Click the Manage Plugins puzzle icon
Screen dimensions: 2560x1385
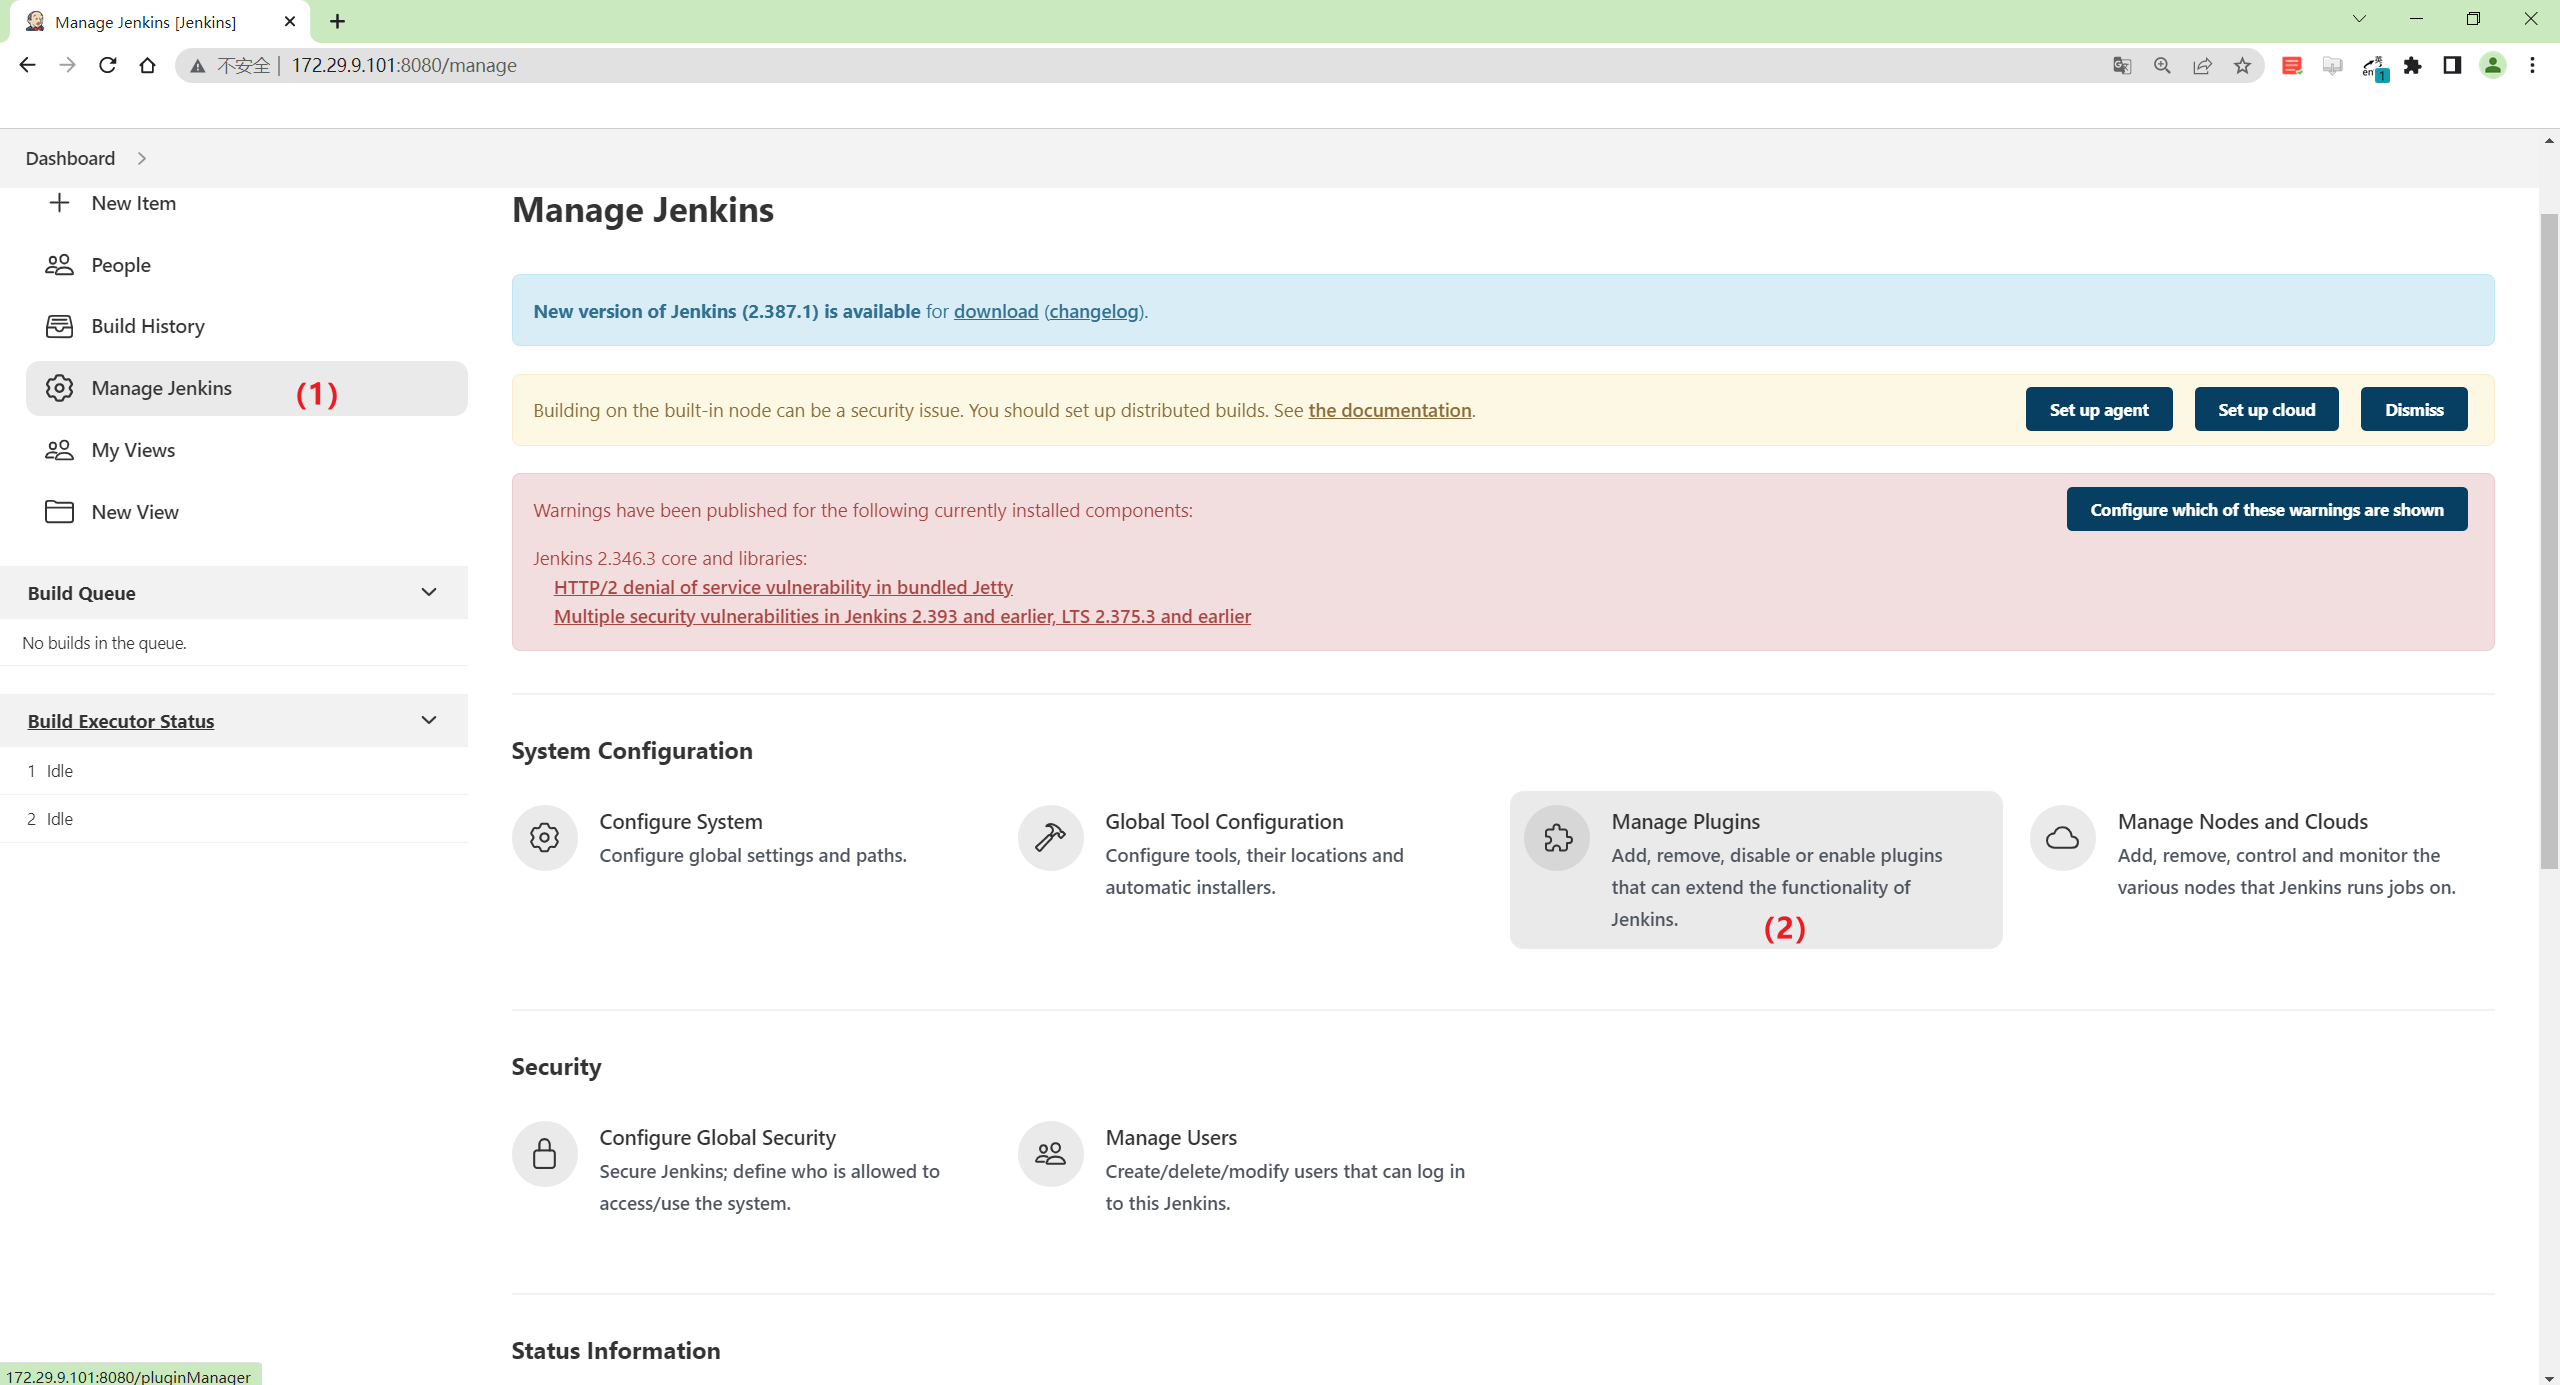(1557, 838)
